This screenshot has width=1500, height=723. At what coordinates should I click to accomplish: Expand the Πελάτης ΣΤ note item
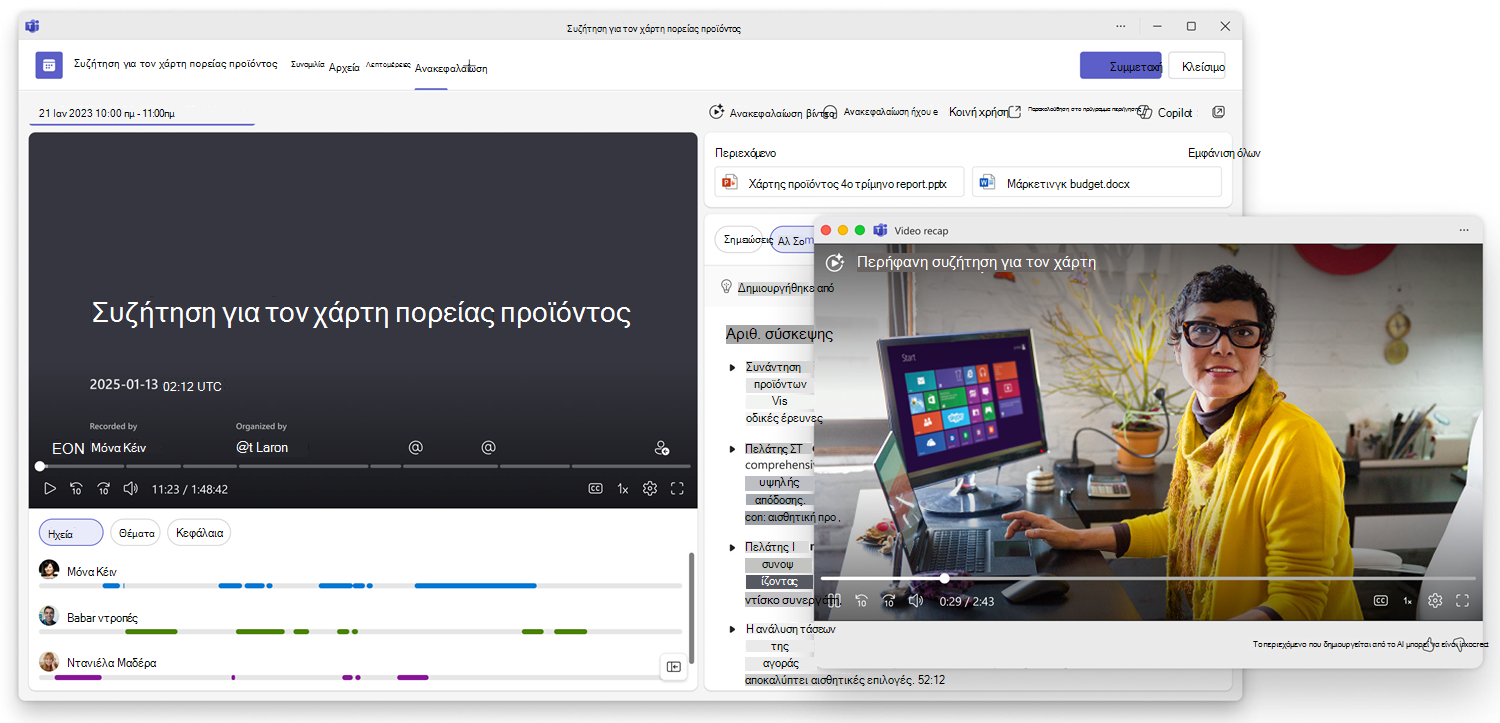click(733, 449)
